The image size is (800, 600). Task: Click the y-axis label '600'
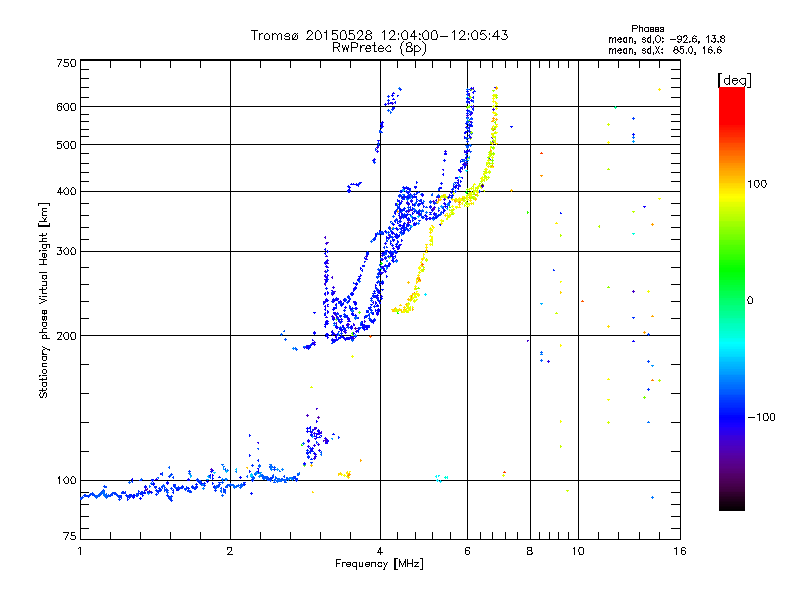pyautogui.click(x=66, y=107)
